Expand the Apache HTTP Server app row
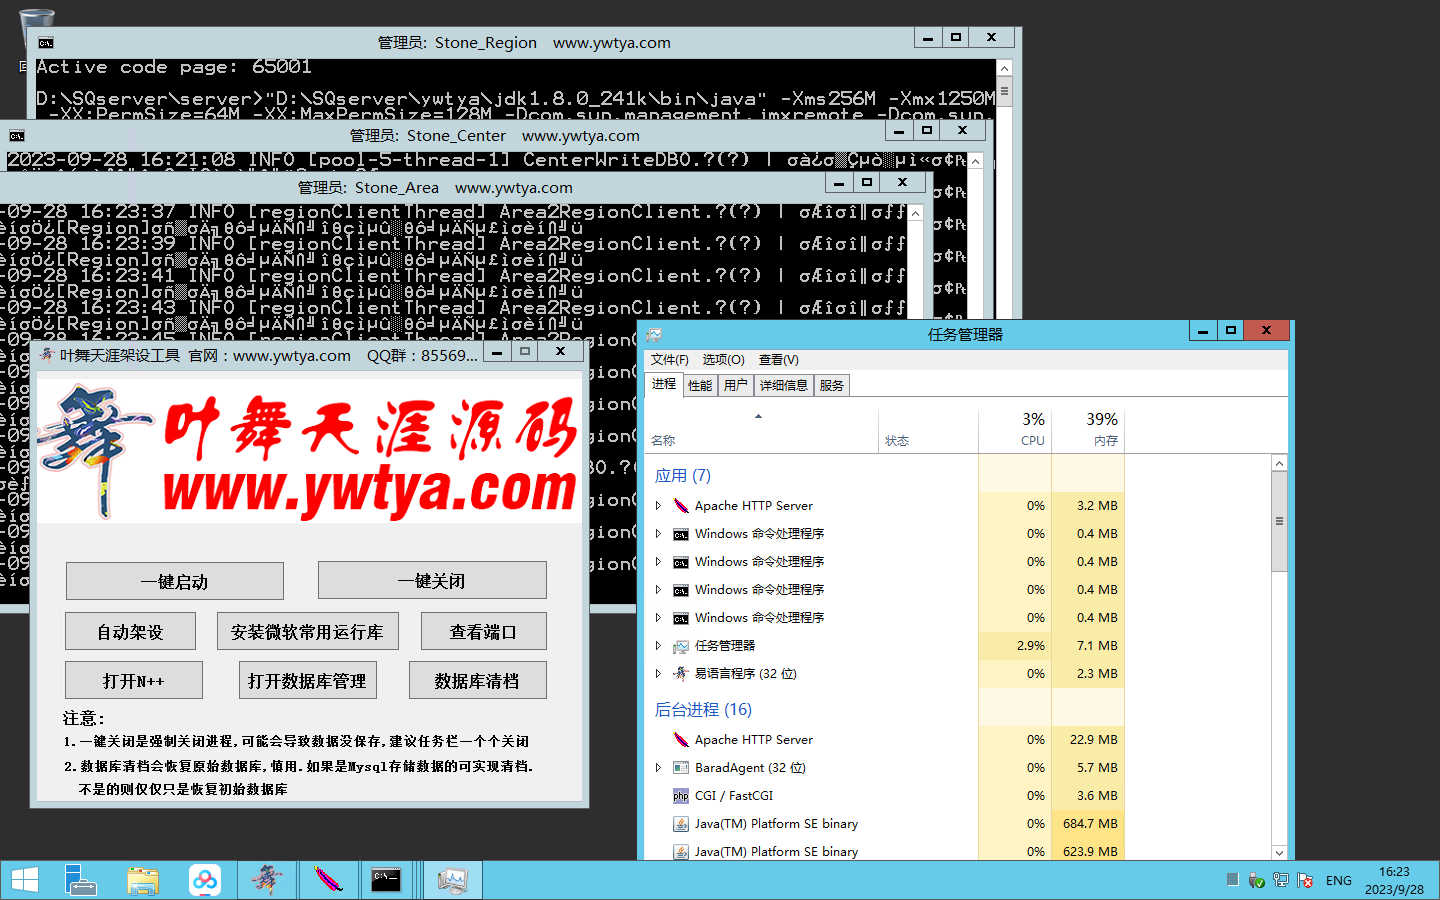 click(658, 506)
